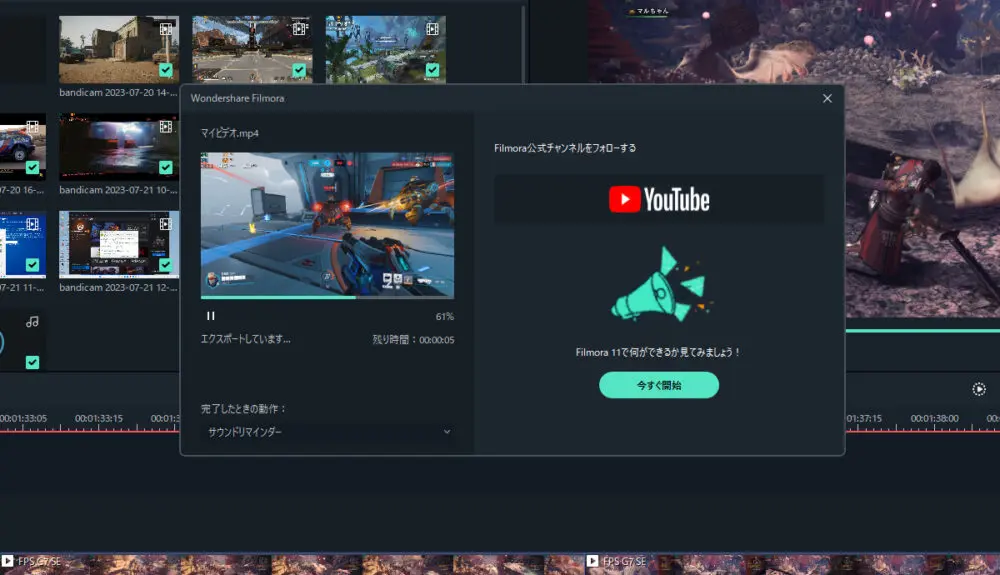
Task: Click film icon on the road scene clip
Action: click(299, 29)
